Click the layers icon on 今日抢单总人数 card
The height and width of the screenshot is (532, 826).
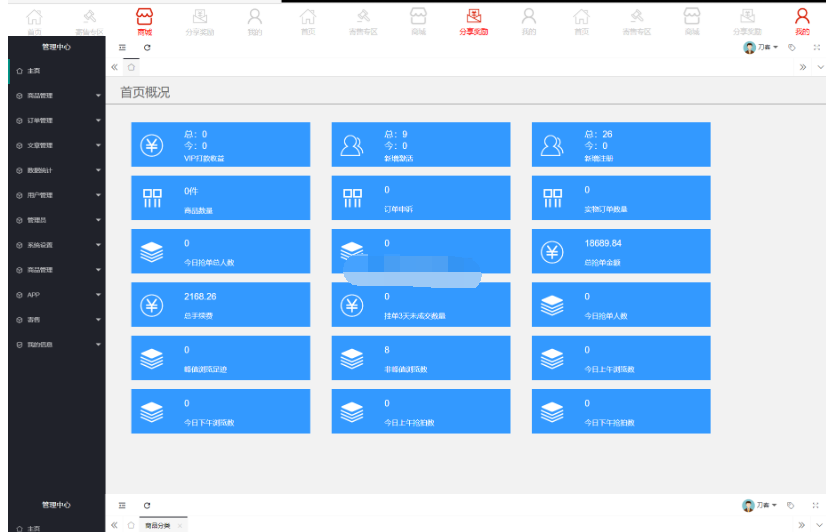[152, 252]
